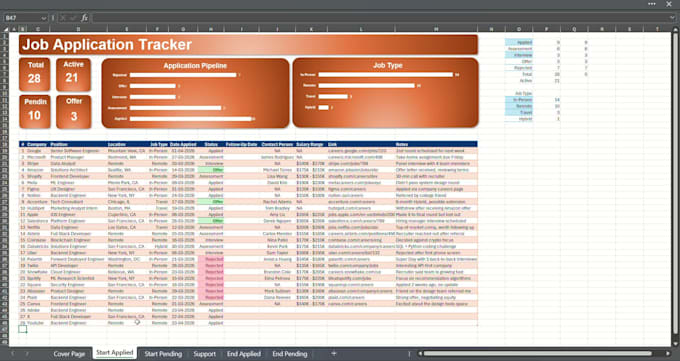Select the Rejected status in Plaid row
680x361 pixels.
[x=211, y=297]
